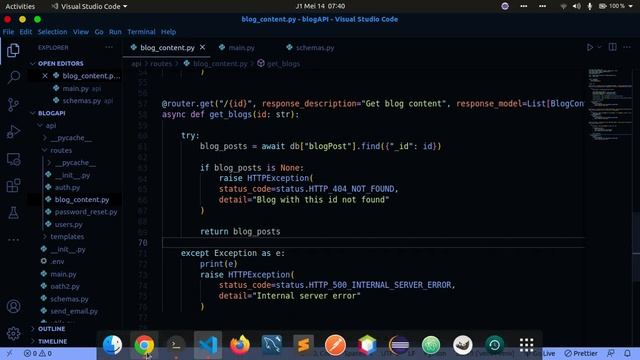Open the Manage gear icon
Screen dimensions: 640x360
(x=13, y=333)
